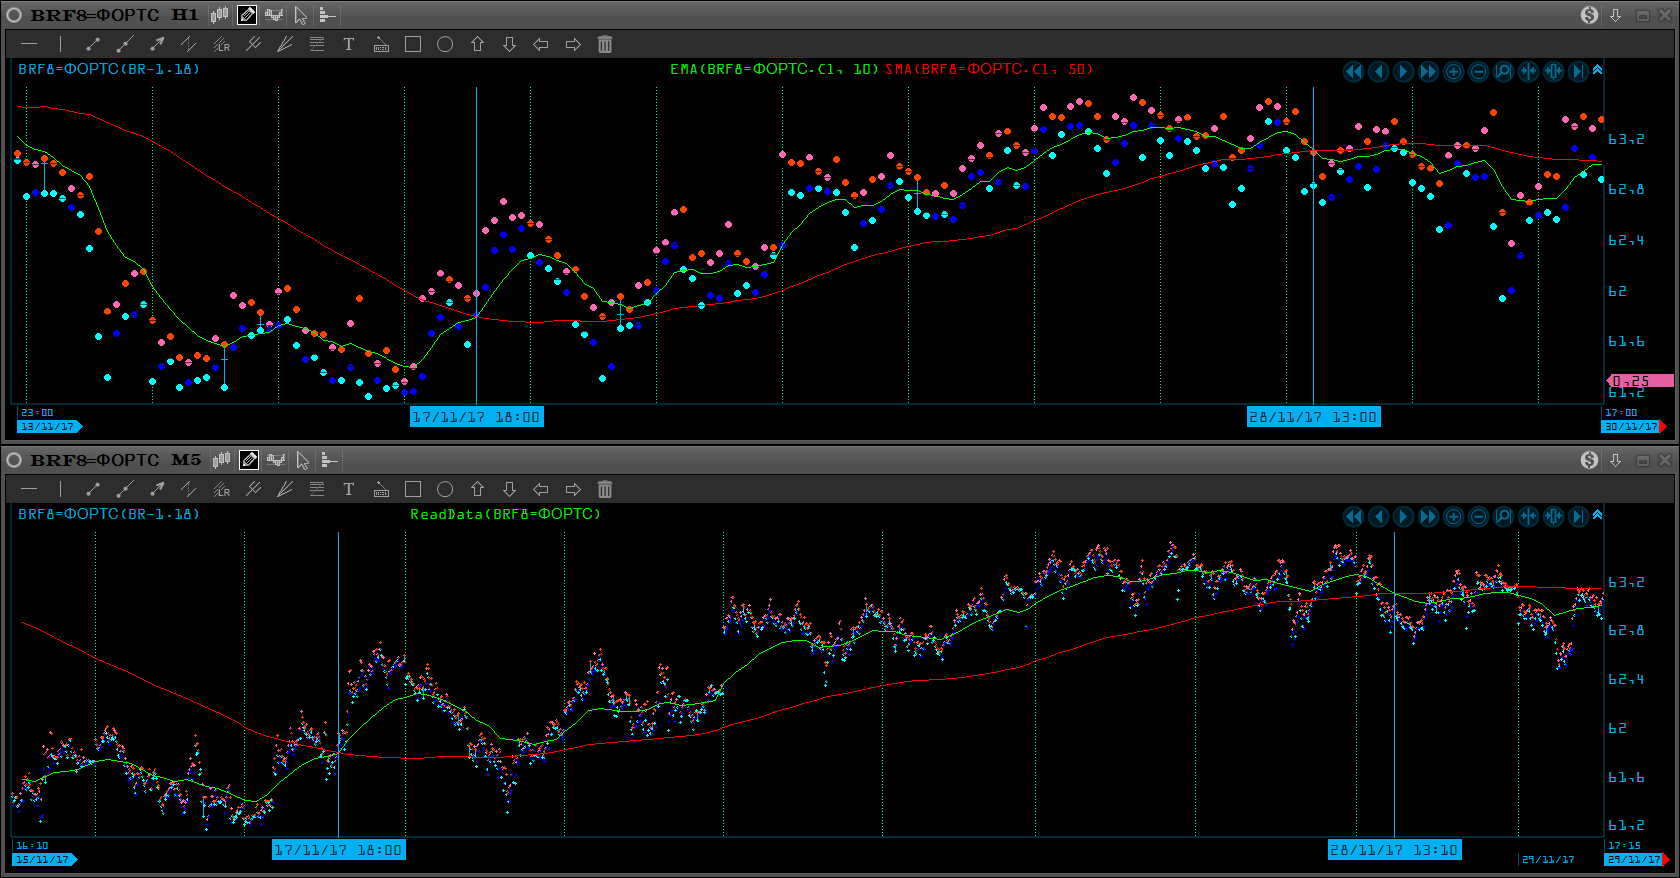Click the trash icon in H1 chart toolbar
The height and width of the screenshot is (878, 1680).
coord(604,44)
